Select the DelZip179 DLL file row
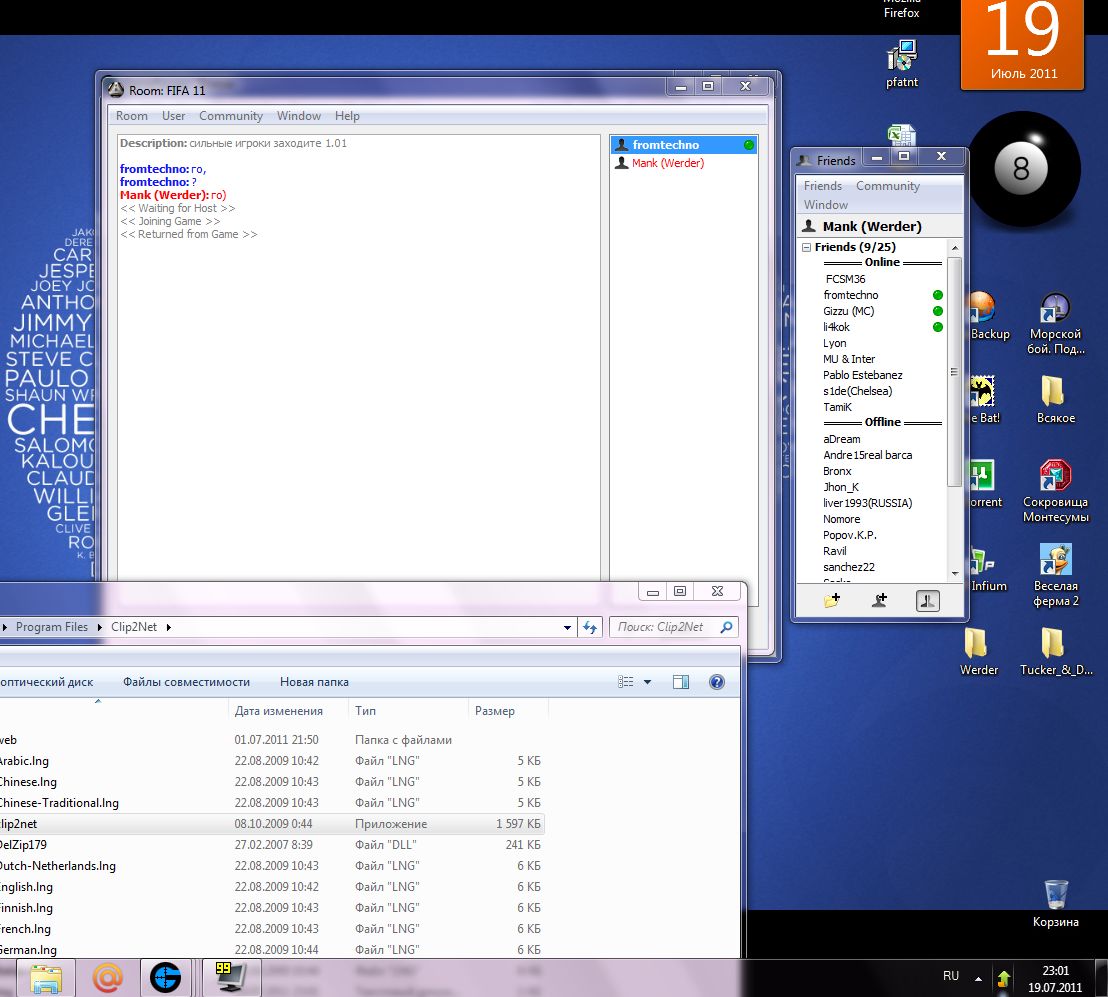The width and height of the screenshot is (1108, 997). 272,845
